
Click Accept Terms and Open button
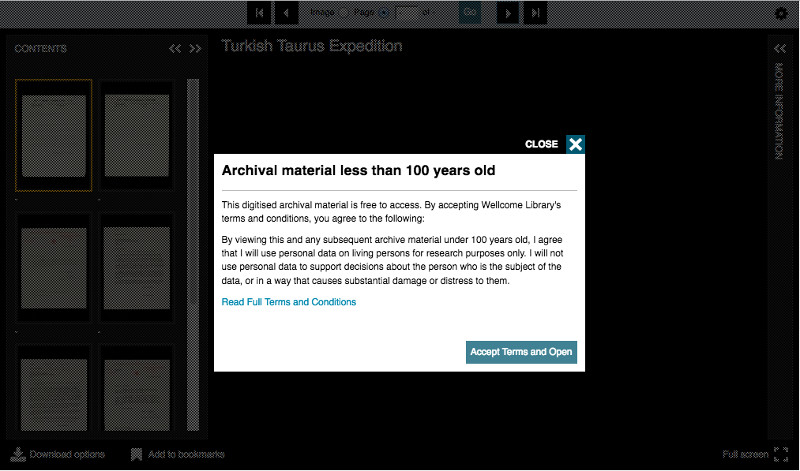(x=521, y=352)
